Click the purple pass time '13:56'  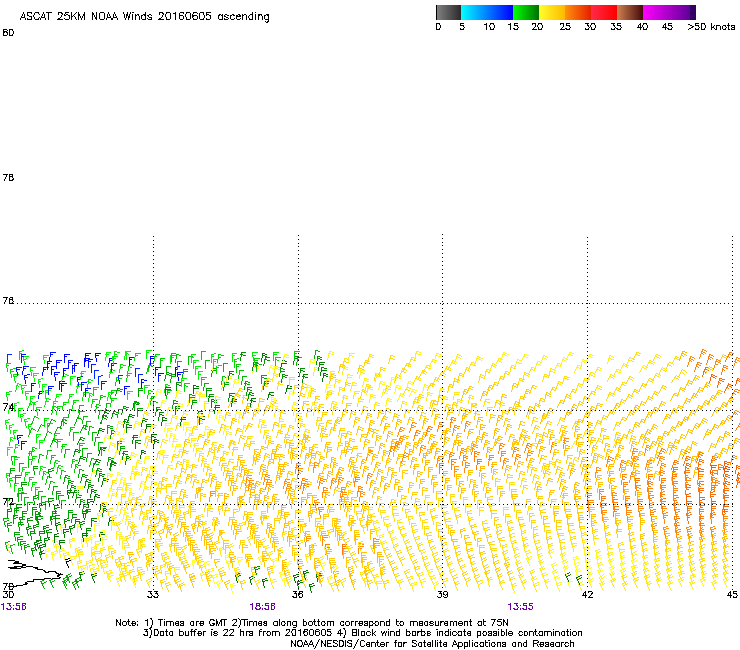14,607
